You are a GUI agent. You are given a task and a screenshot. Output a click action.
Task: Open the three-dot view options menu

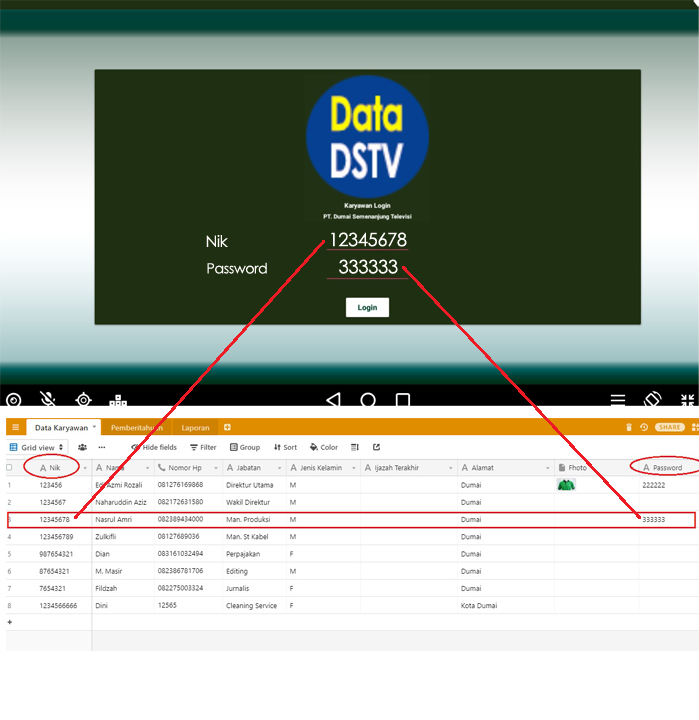[x=102, y=447]
